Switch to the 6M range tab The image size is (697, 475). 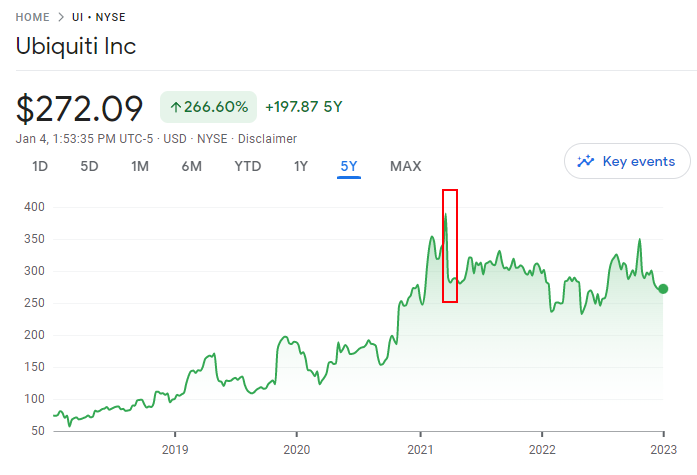(192, 166)
